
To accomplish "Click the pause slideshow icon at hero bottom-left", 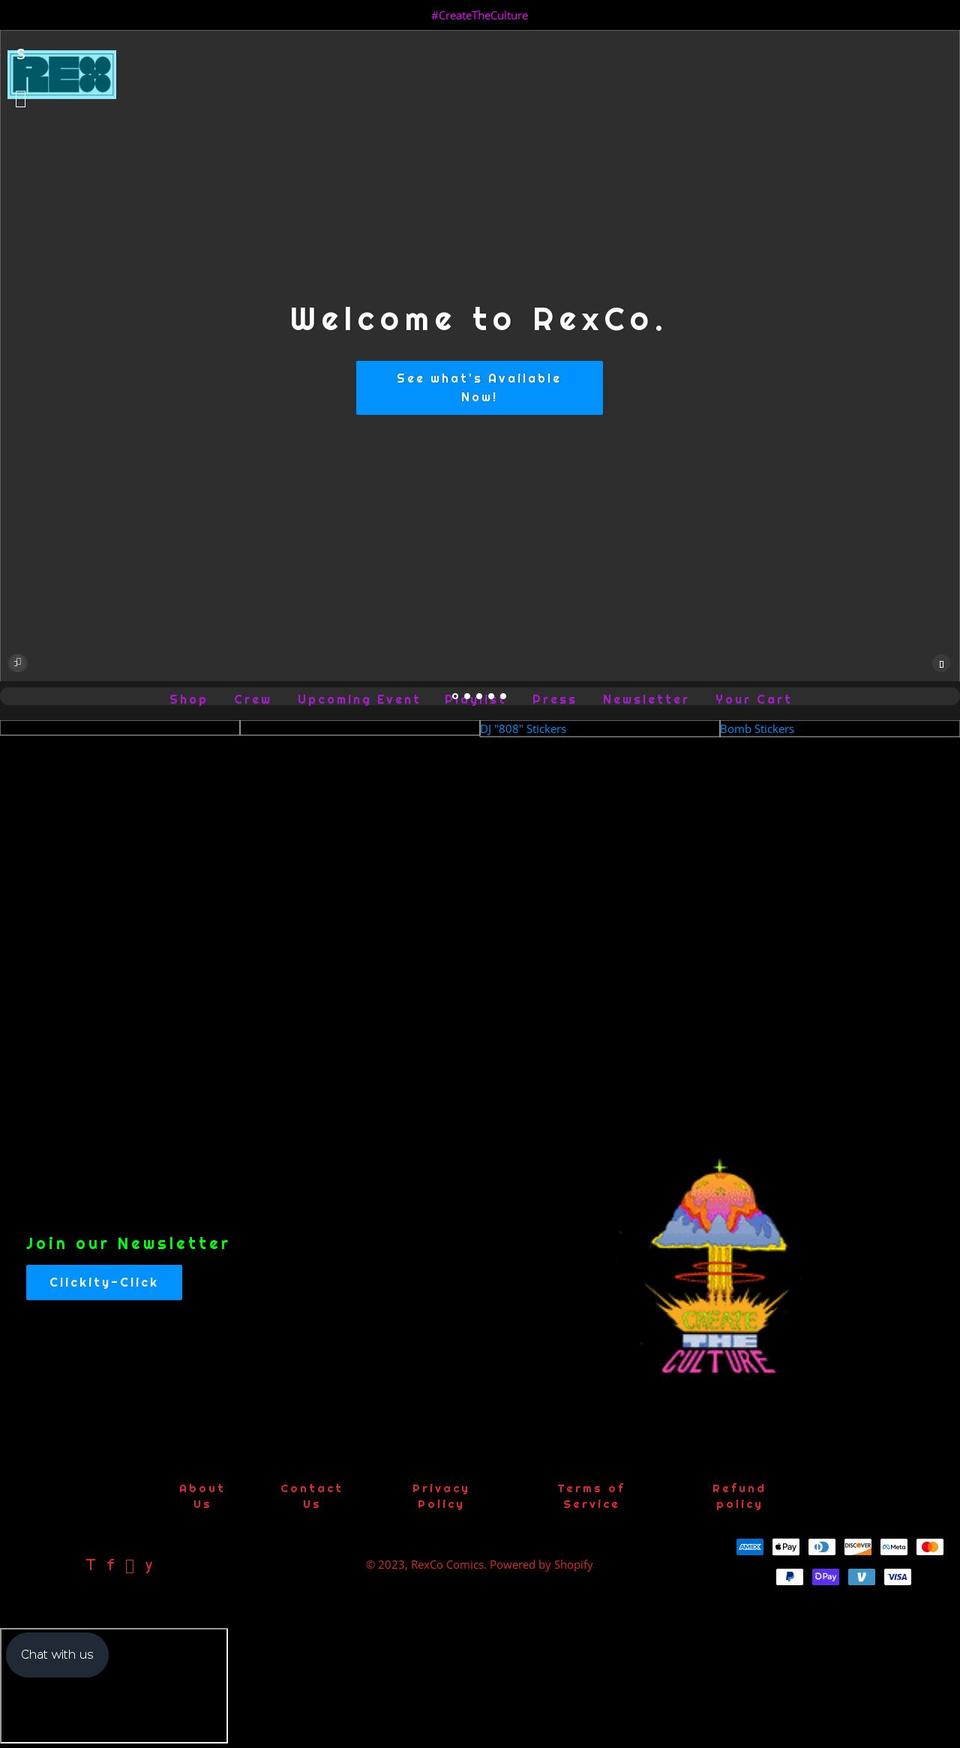I will click(17, 662).
